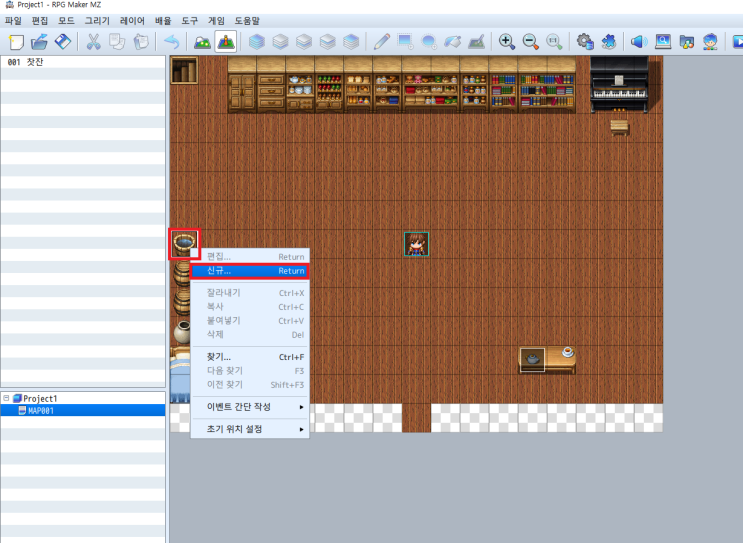Undo with the blue arrow icon

point(172,42)
